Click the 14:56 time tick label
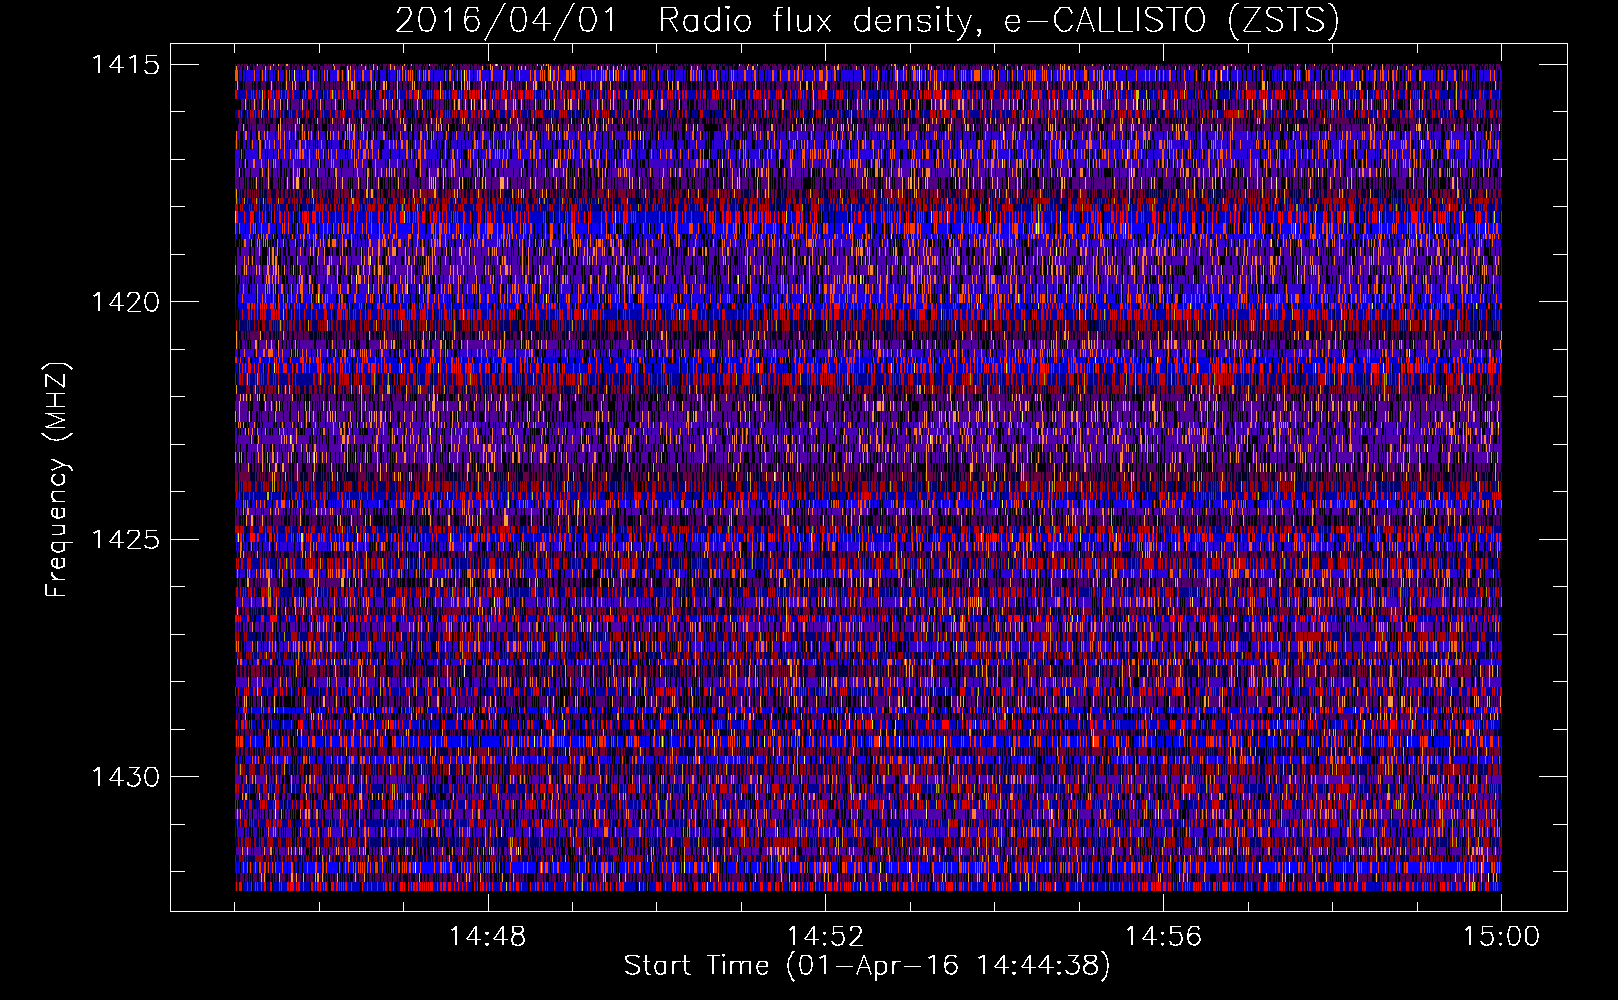Image resolution: width=1618 pixels, height=1000 pixels. [1163, 937]
